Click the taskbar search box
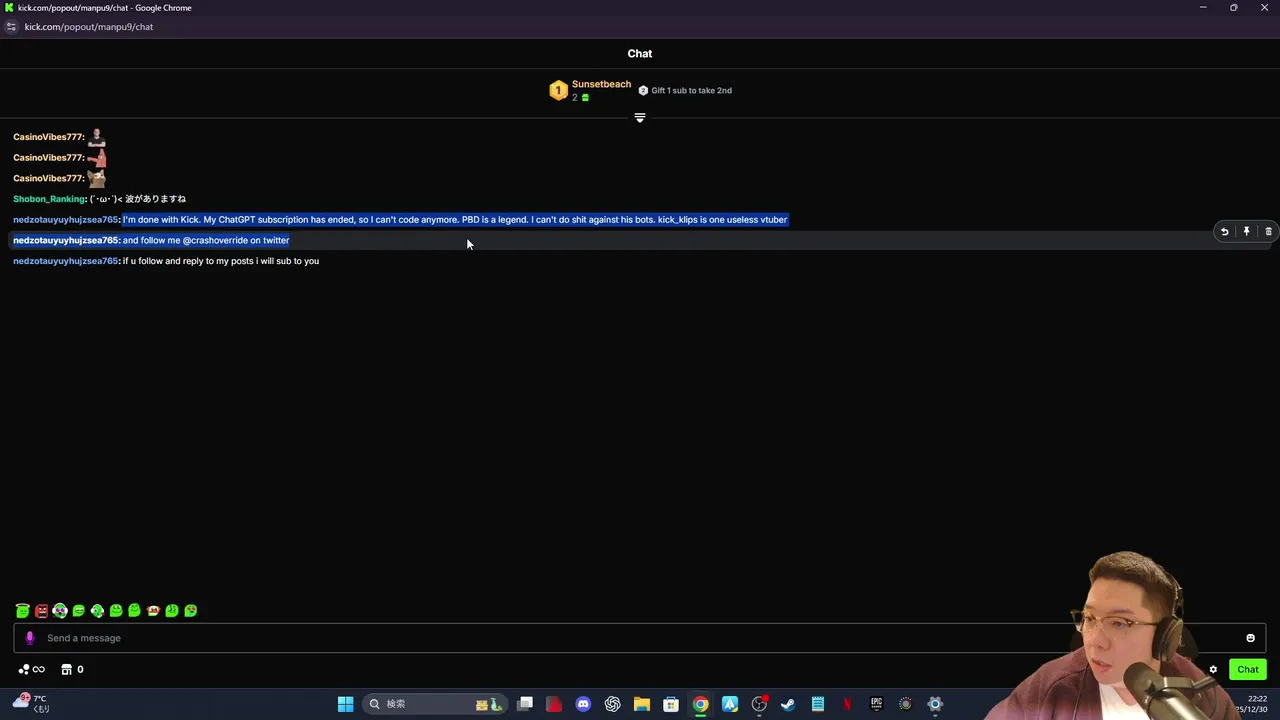 point(433,704)
